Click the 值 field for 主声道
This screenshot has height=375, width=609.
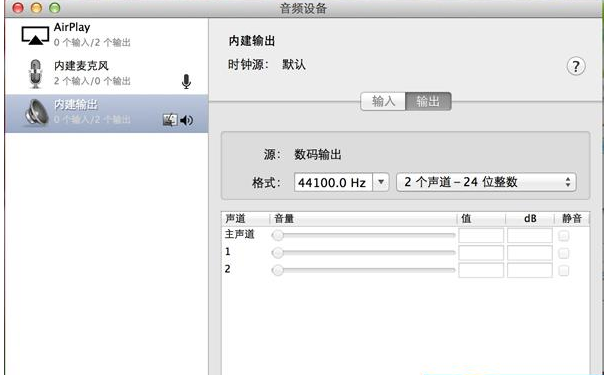coord(481,236)
